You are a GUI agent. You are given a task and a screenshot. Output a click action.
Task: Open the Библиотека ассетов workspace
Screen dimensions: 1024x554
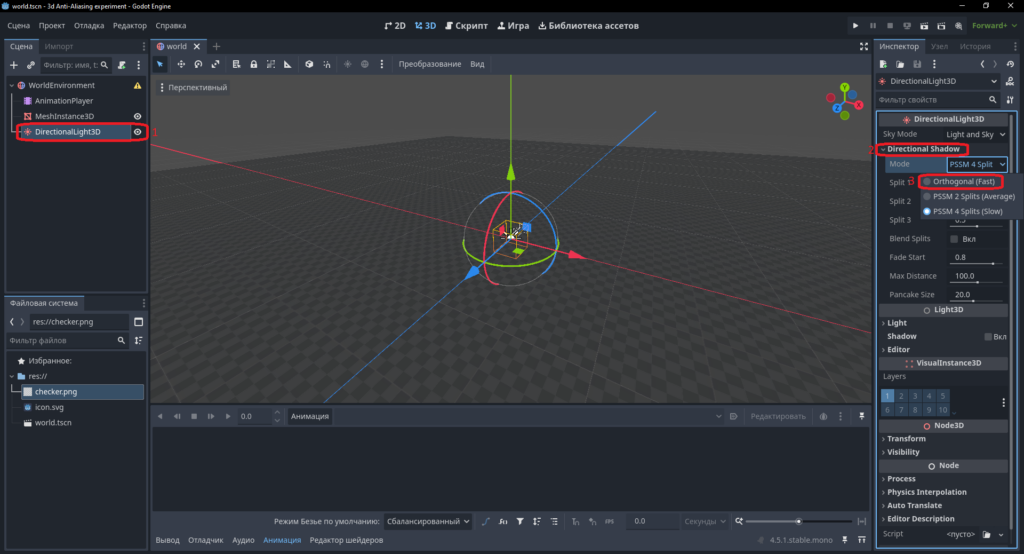pos(588,25)
